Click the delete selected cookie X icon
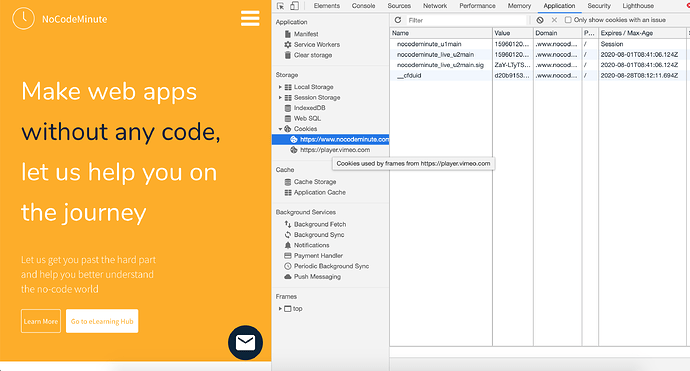This screenshot has width=690, height=371. [554, 20]
